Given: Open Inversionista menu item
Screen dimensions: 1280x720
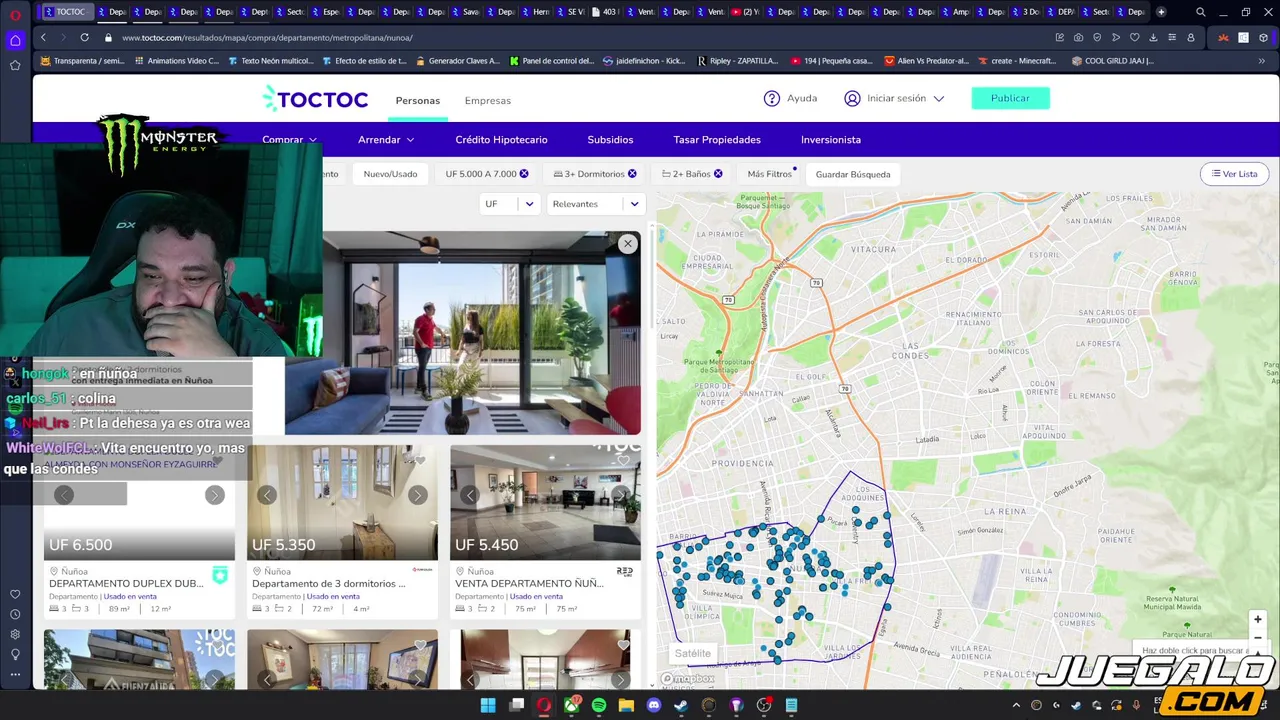Looking at the screenshot, I should [x=831, y=140].
